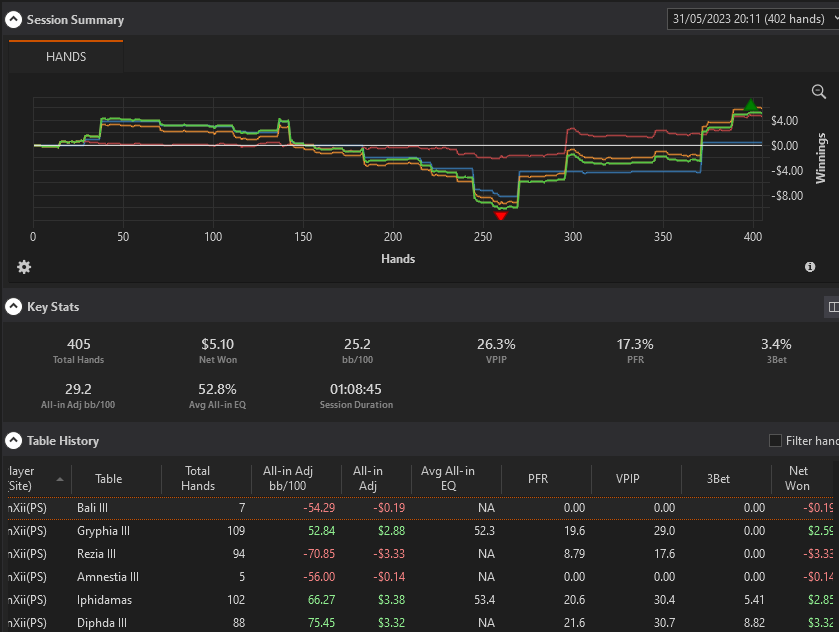Screen dimensions: 839x632
Task: Select the Bali III table row
Action: coord(421,508)
